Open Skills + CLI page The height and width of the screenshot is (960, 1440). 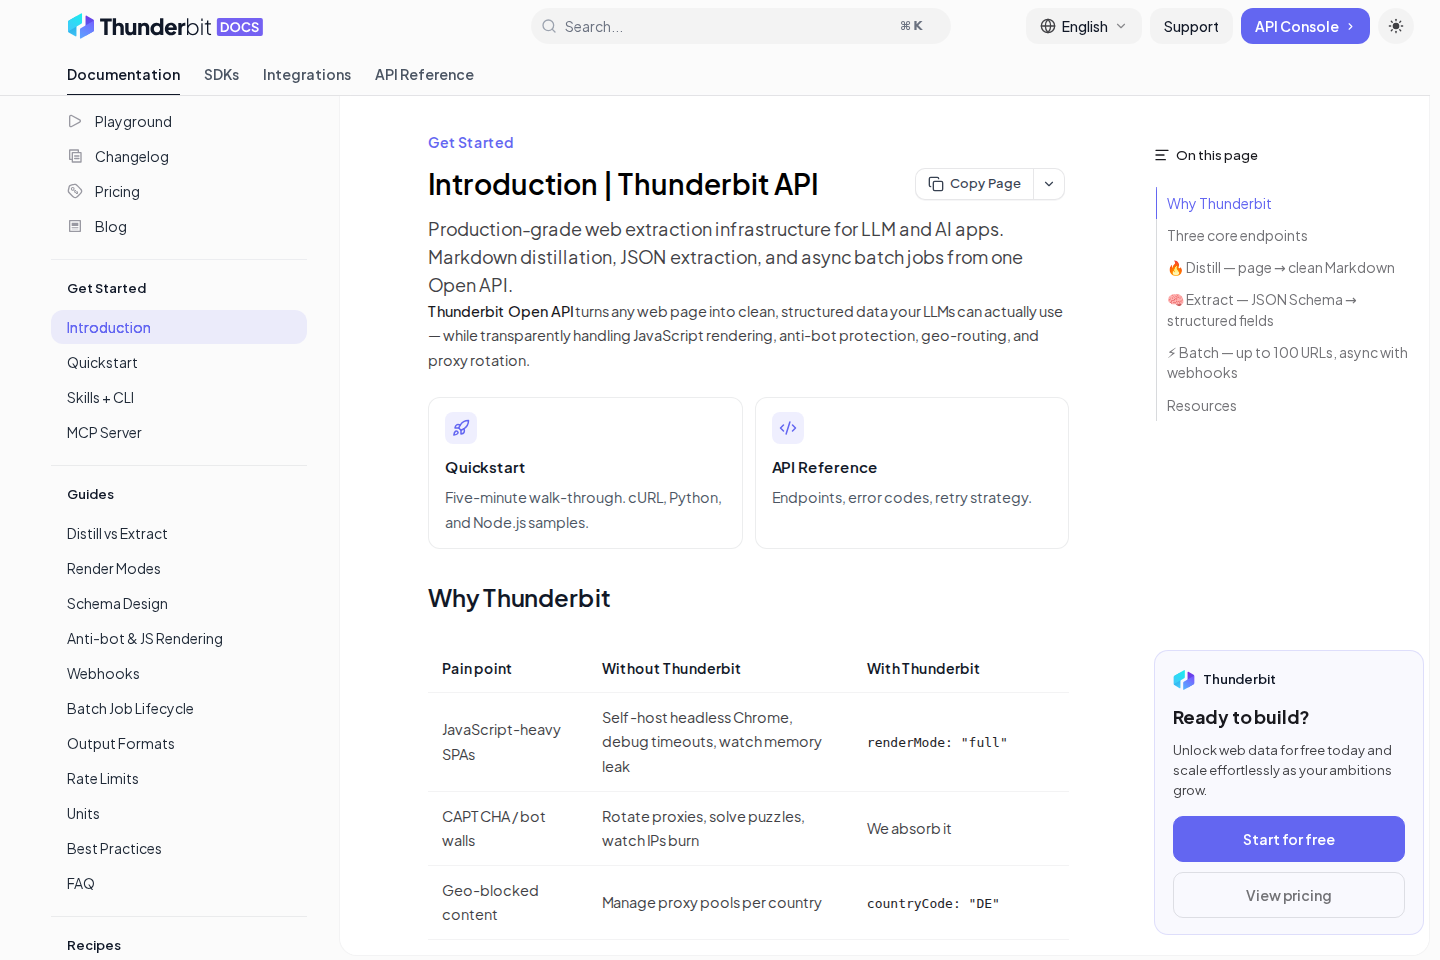179,397
